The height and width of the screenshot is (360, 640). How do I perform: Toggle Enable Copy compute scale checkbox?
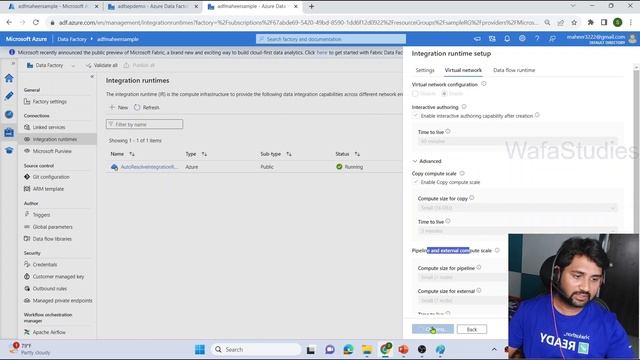pyautogui.click(x=416, y=182)
